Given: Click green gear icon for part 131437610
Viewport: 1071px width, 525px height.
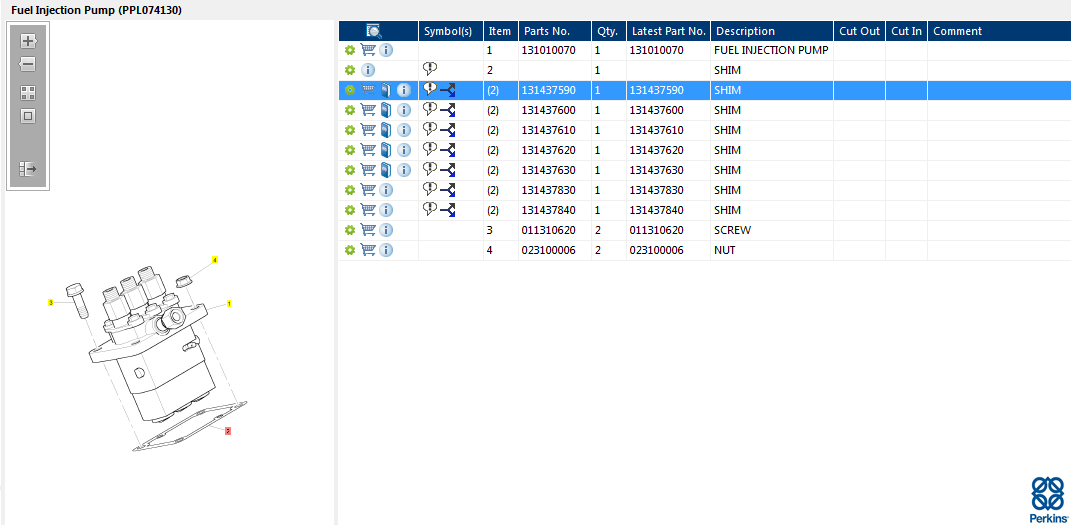Looking at the screenshot, I should click(350, 130).
